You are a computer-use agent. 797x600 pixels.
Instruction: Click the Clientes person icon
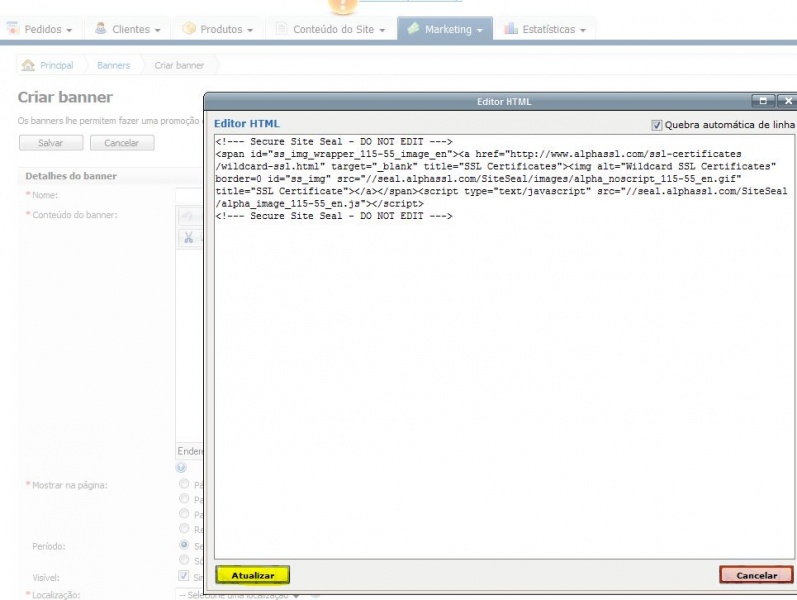coord(101,28)
